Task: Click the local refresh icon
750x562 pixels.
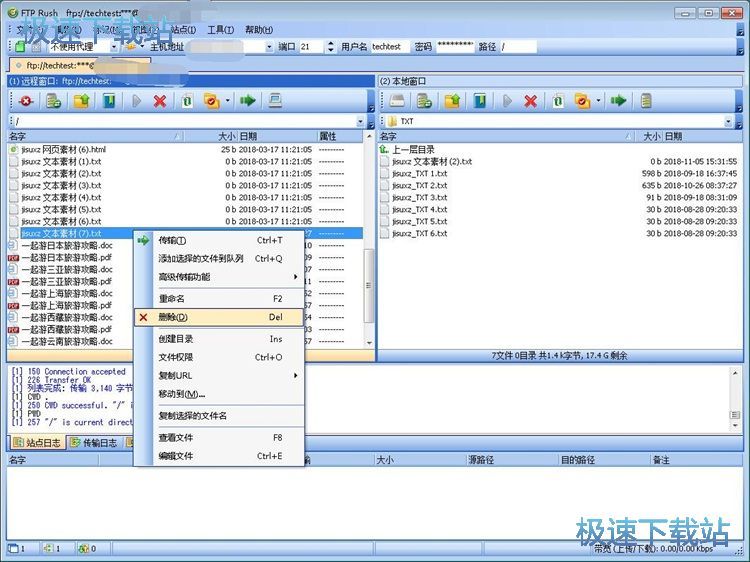Action: pos(558,101)
